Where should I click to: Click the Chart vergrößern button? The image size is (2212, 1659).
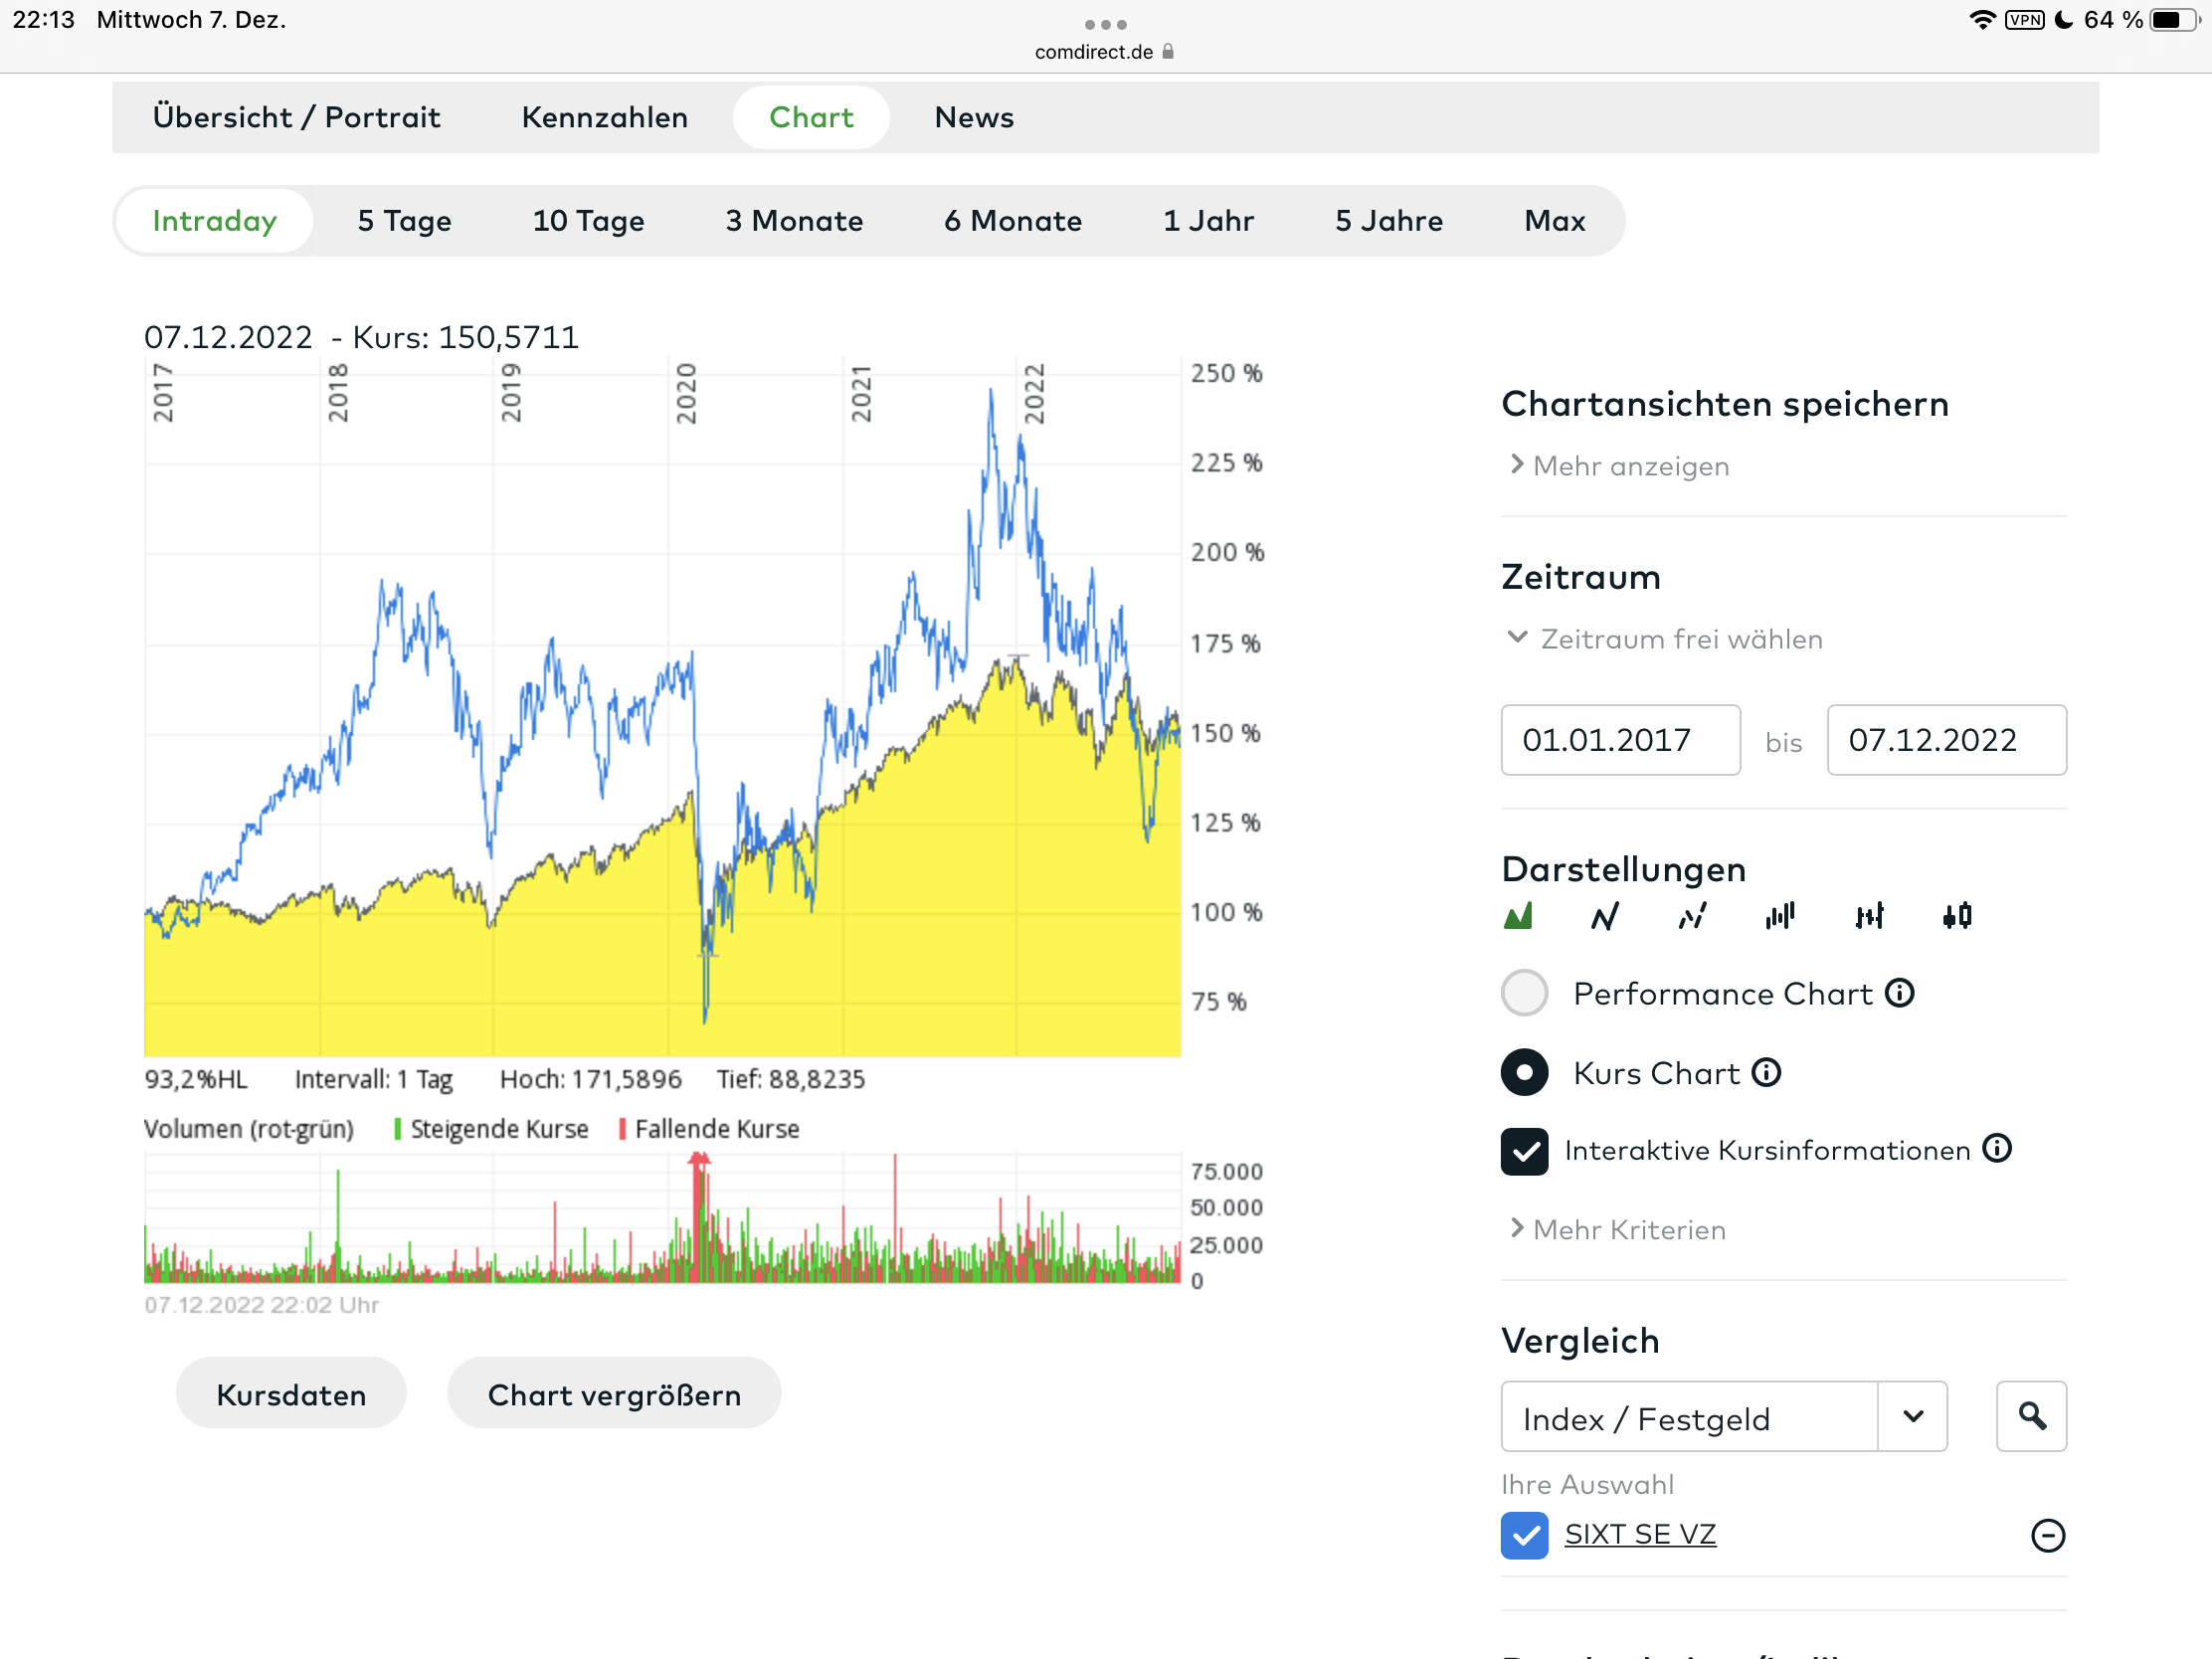[x=614, y=1394]
